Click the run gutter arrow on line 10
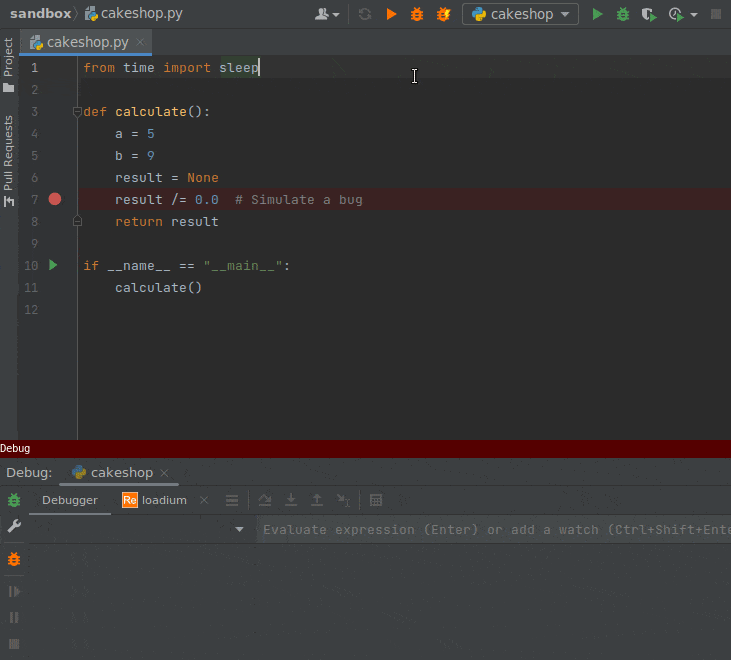 54,266
